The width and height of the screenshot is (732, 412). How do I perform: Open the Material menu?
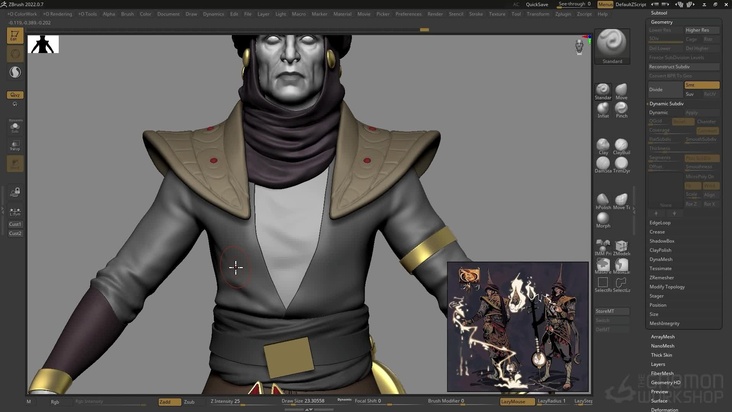click(x=342, y=14)
